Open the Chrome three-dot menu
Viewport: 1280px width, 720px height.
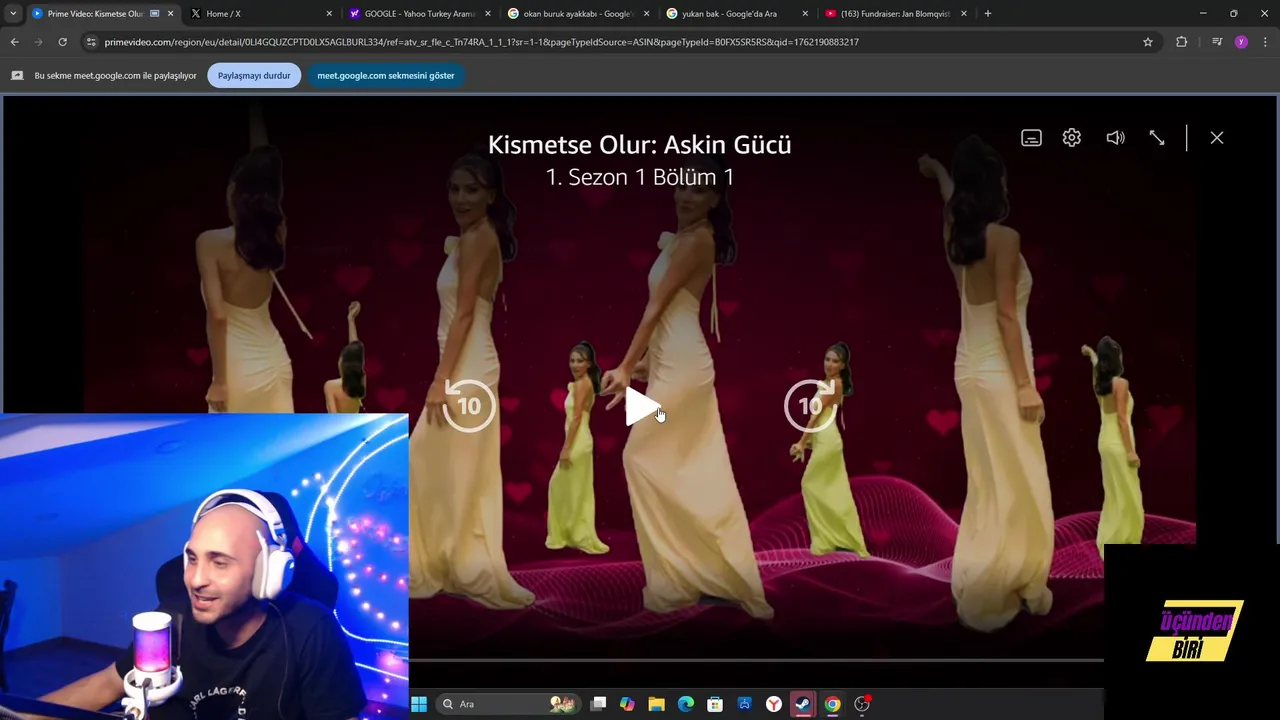click(1266, 42)
